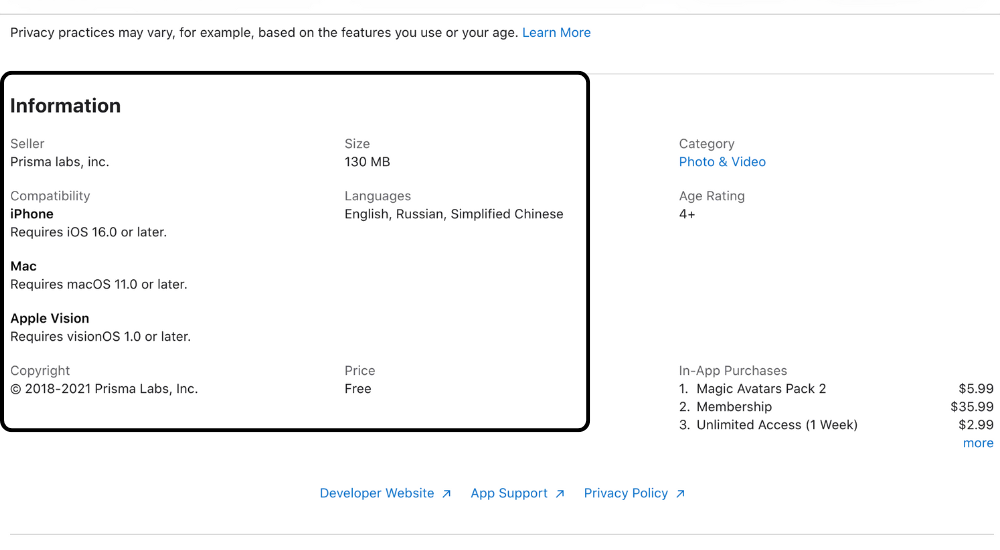The height and width of the screenshot is (550, 1000).
Task: Open the Learn More privacy link
Action: tap(556, 33)
